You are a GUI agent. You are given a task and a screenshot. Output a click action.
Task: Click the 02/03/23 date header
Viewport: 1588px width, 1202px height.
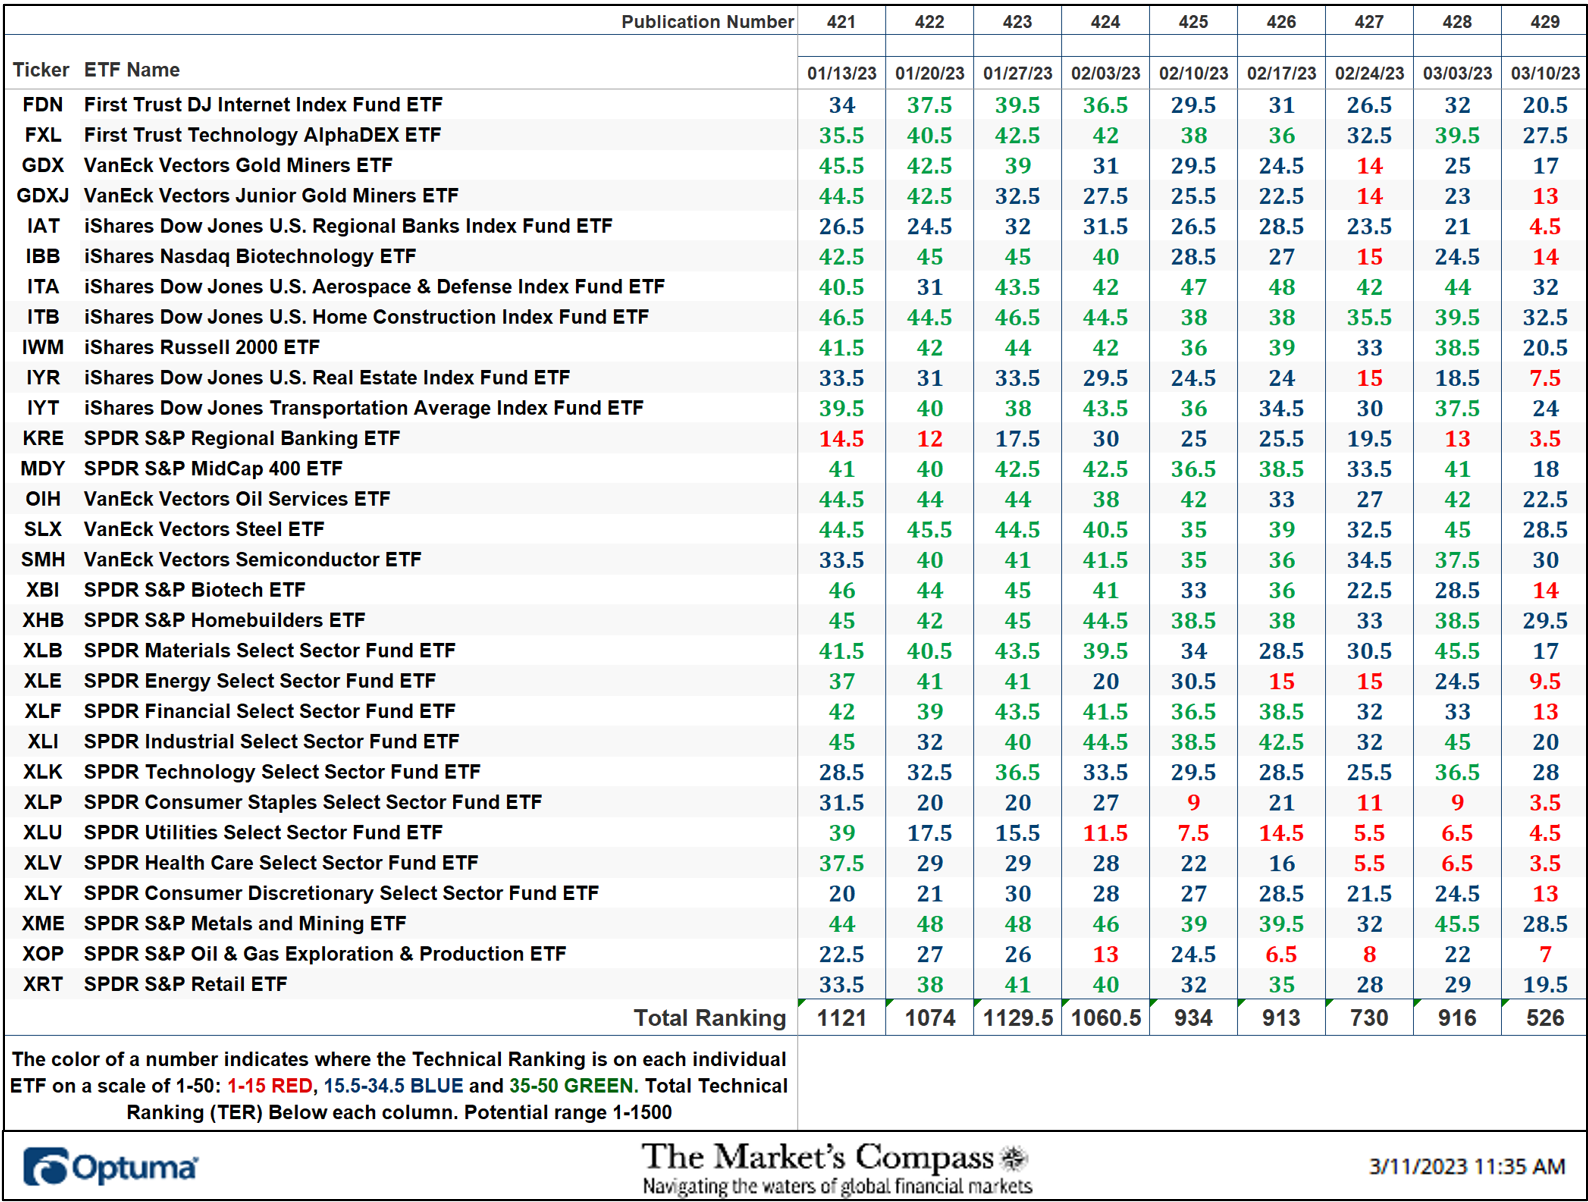point(1105,74)
